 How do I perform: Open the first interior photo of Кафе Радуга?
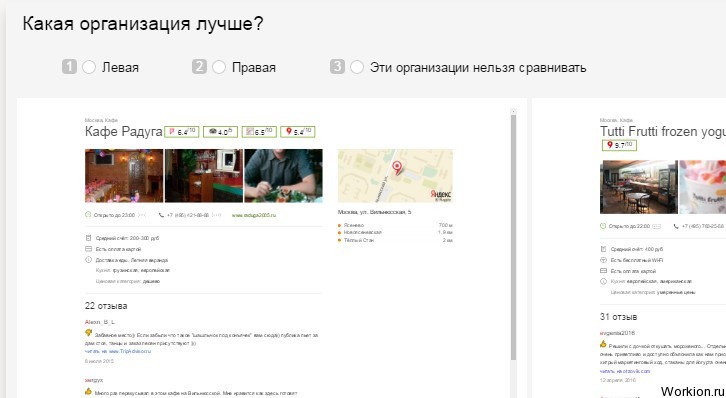pos(124,176)
